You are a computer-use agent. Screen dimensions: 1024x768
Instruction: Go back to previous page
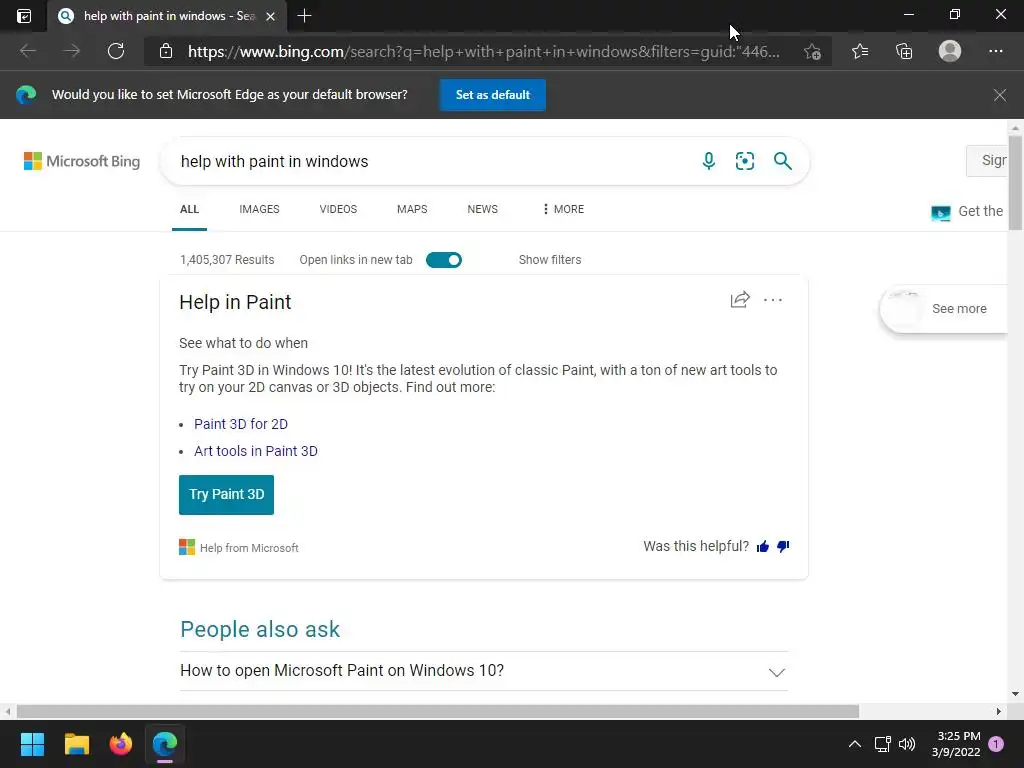(27, 51)
